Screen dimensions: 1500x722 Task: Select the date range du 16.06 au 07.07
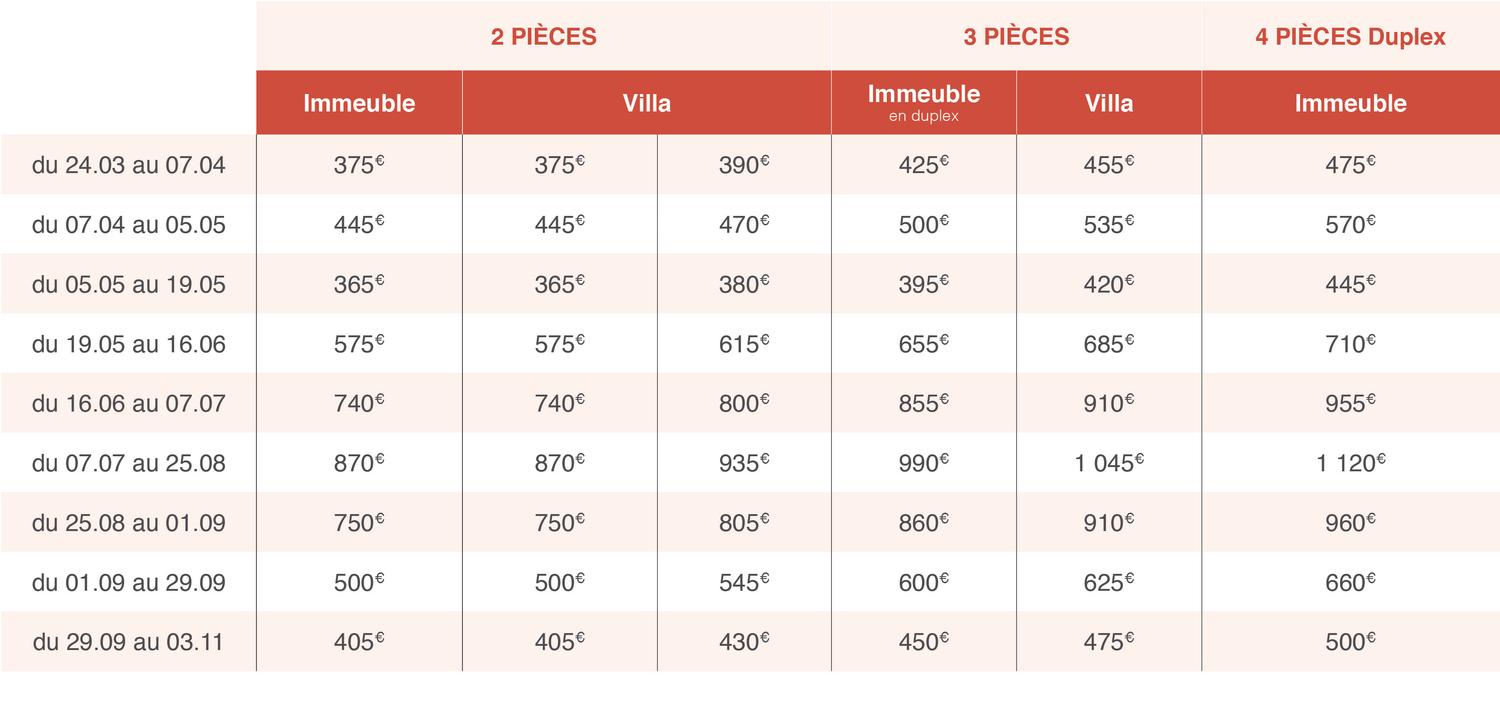pos(128,404)
